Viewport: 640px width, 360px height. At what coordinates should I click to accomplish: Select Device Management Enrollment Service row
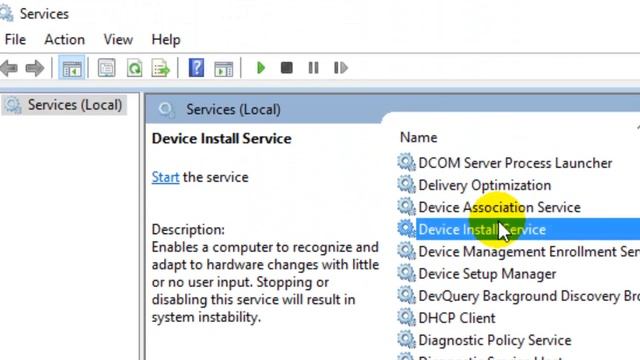[529, 251]
